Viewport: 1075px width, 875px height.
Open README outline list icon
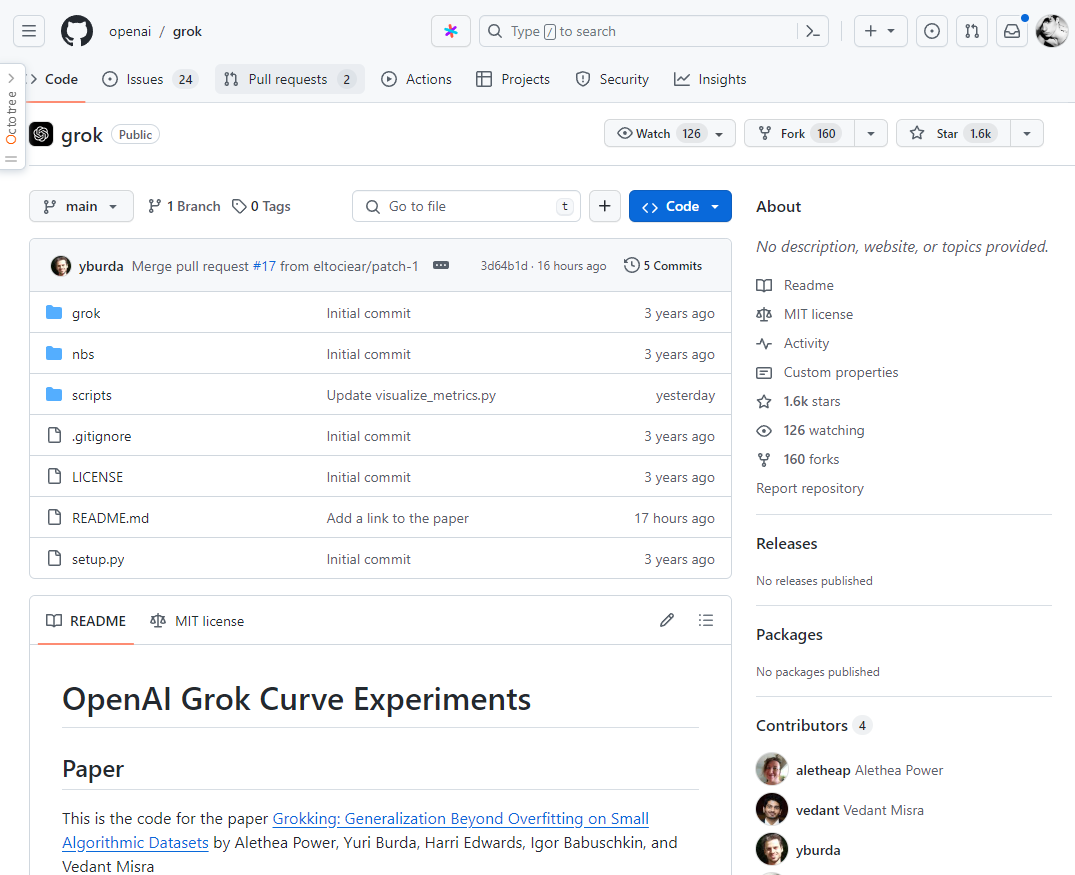(705, 621)
